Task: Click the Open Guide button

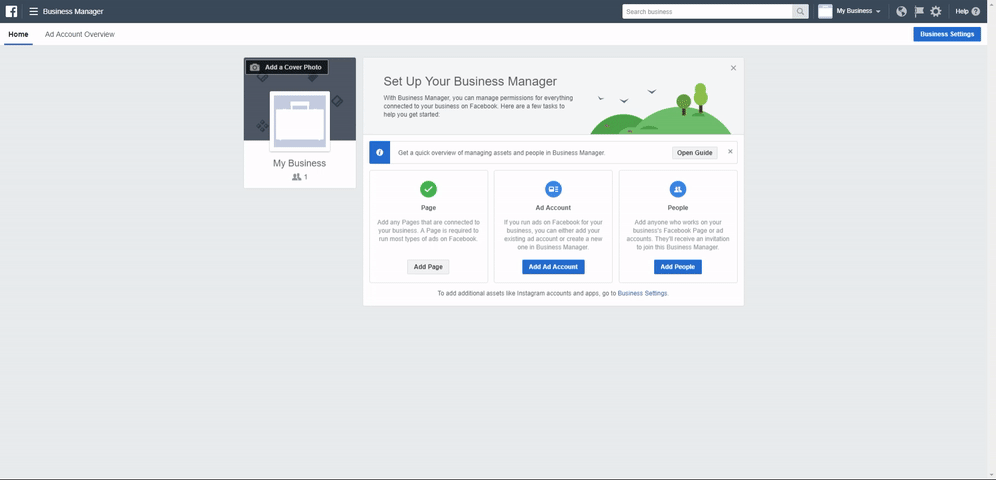Action: point(695,153)
